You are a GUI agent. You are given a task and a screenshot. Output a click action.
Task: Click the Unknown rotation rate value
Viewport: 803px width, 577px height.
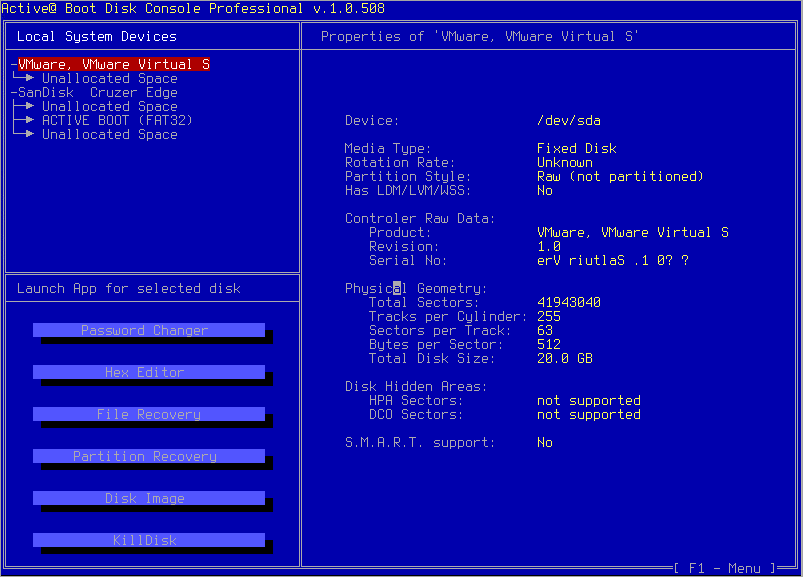tap(565, 163)
